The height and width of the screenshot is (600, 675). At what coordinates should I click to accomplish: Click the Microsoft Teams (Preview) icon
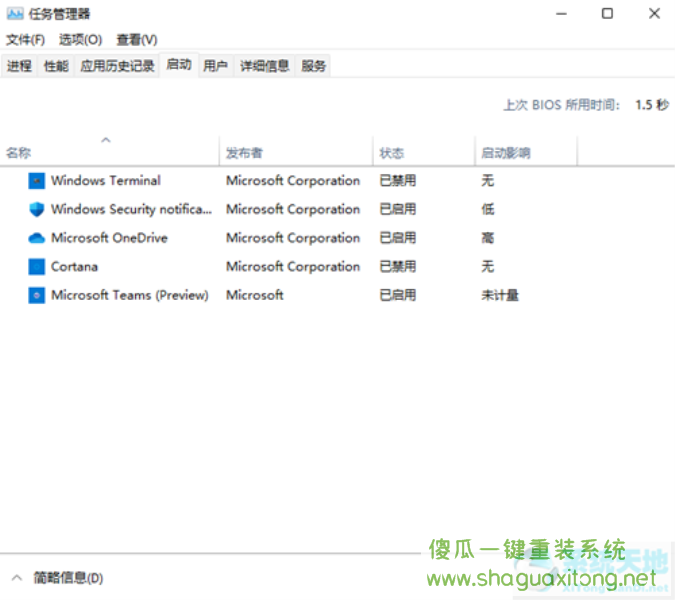pos(37,295)
